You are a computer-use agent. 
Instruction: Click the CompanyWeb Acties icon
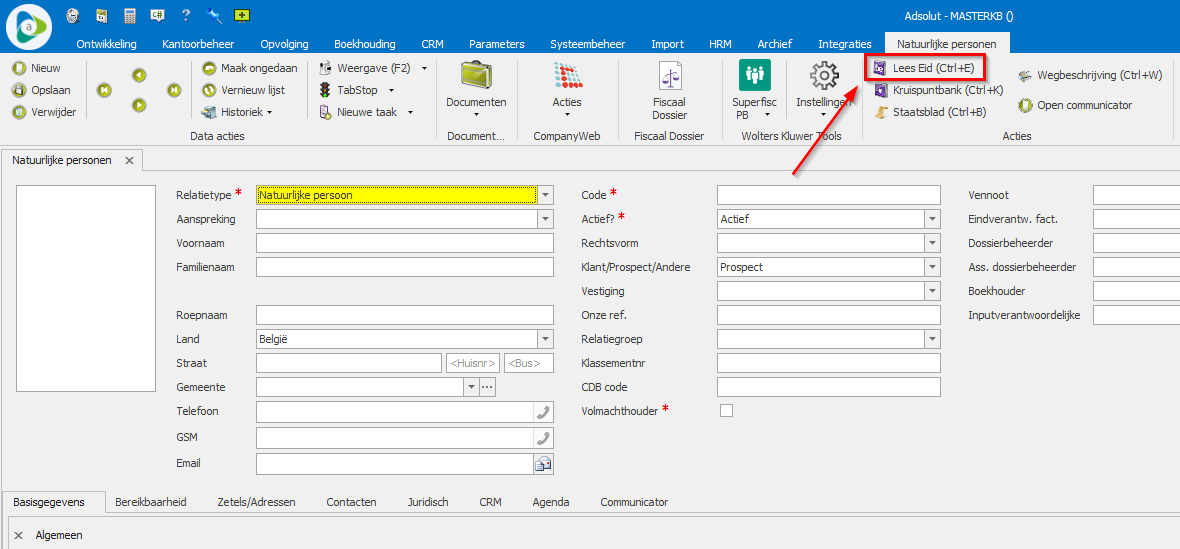click(x=567, y=77)
